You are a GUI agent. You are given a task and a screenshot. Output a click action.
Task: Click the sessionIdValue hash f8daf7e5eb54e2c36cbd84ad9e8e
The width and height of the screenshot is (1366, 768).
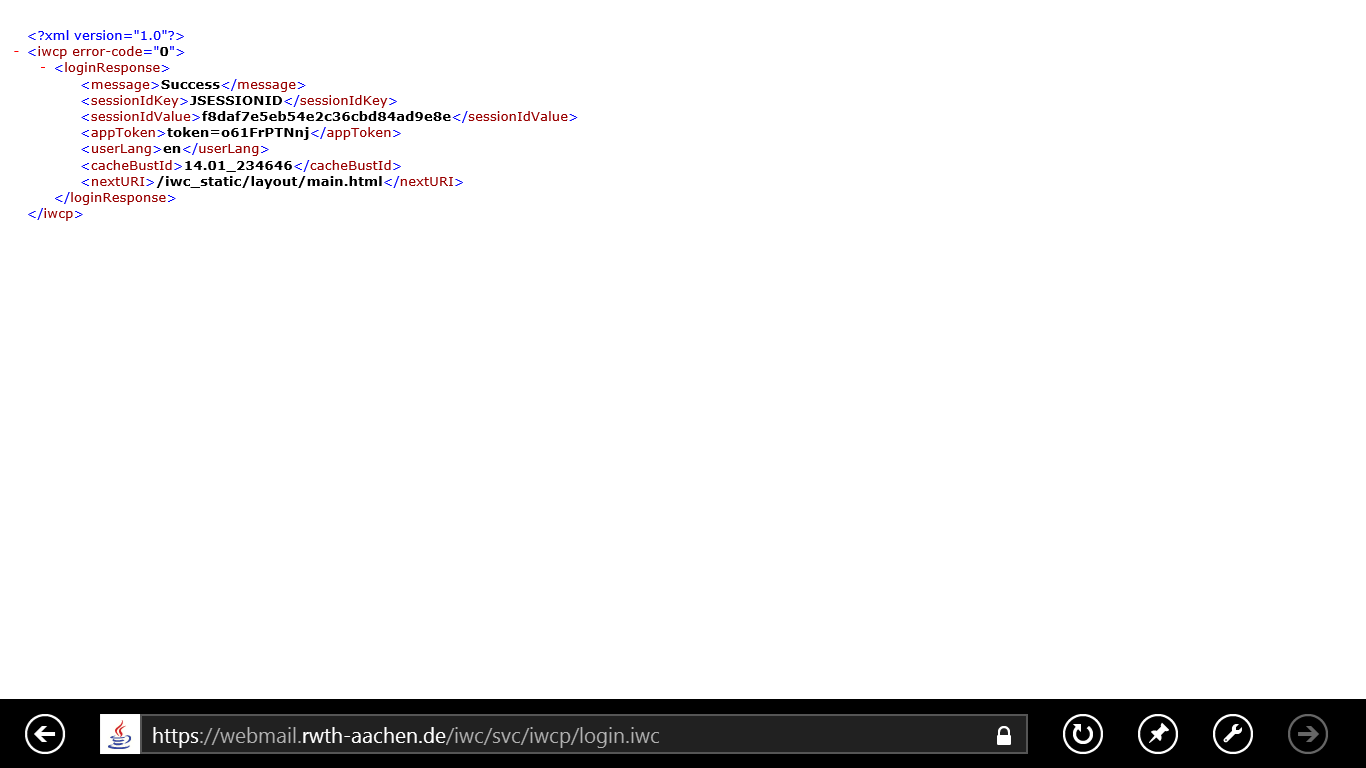[x=326, y=117]
